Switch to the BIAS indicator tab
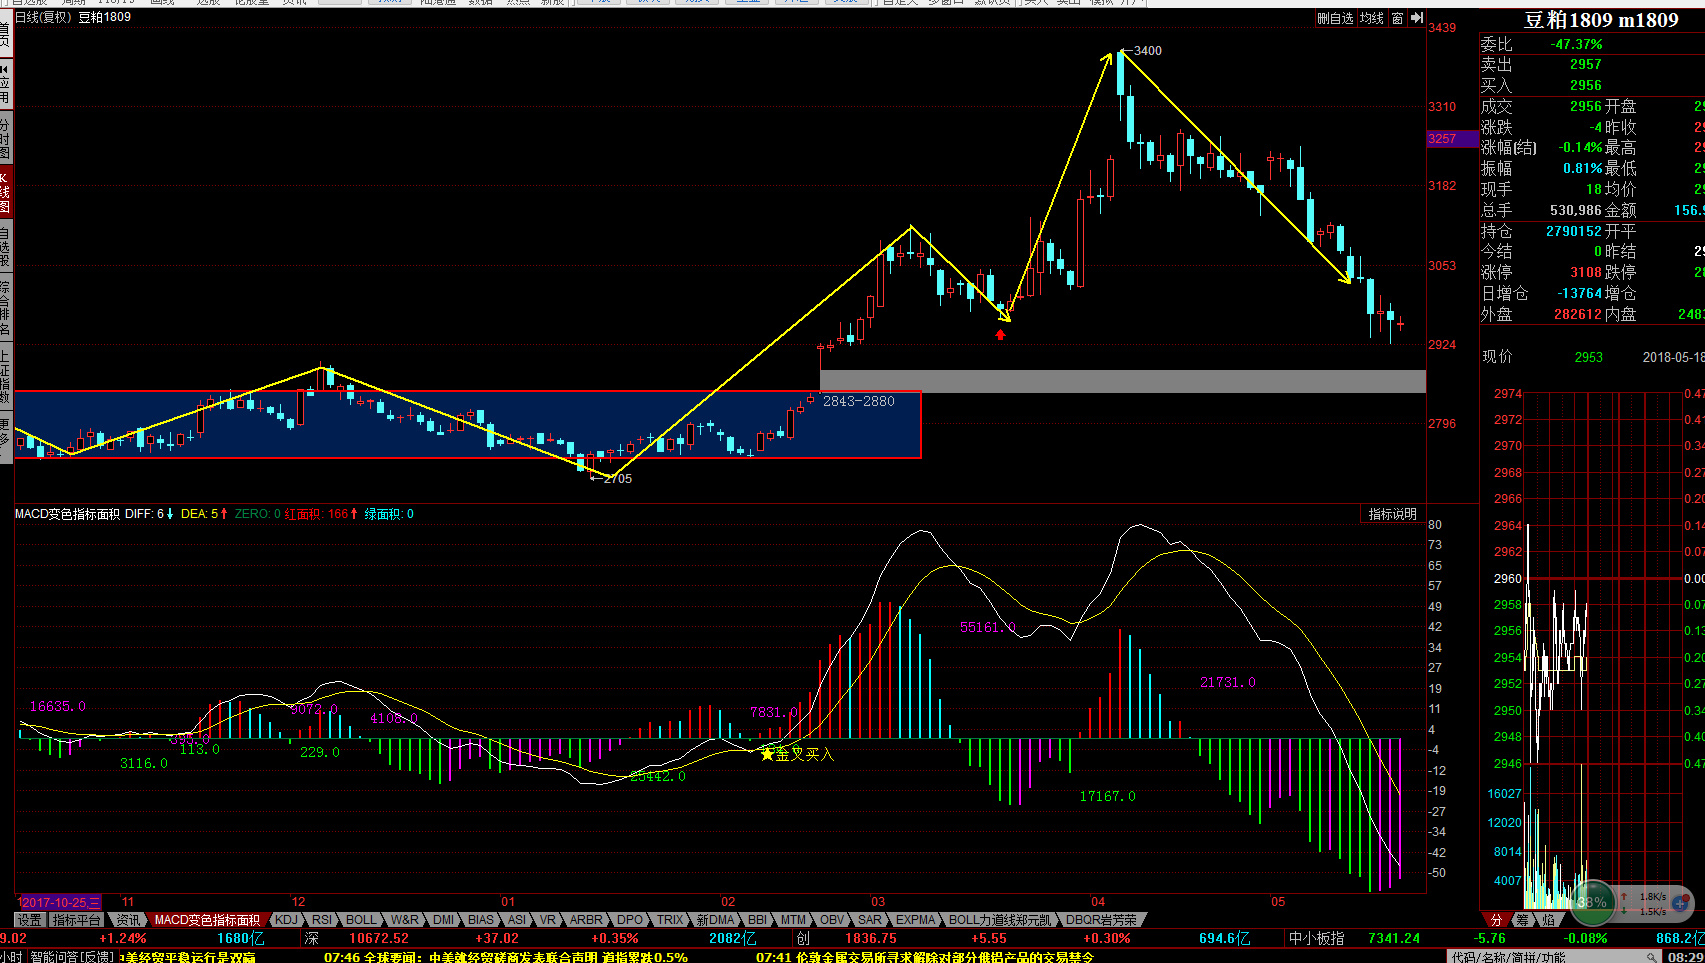Viewport: 1705px width, 963px height. click(x=481, y=920)
